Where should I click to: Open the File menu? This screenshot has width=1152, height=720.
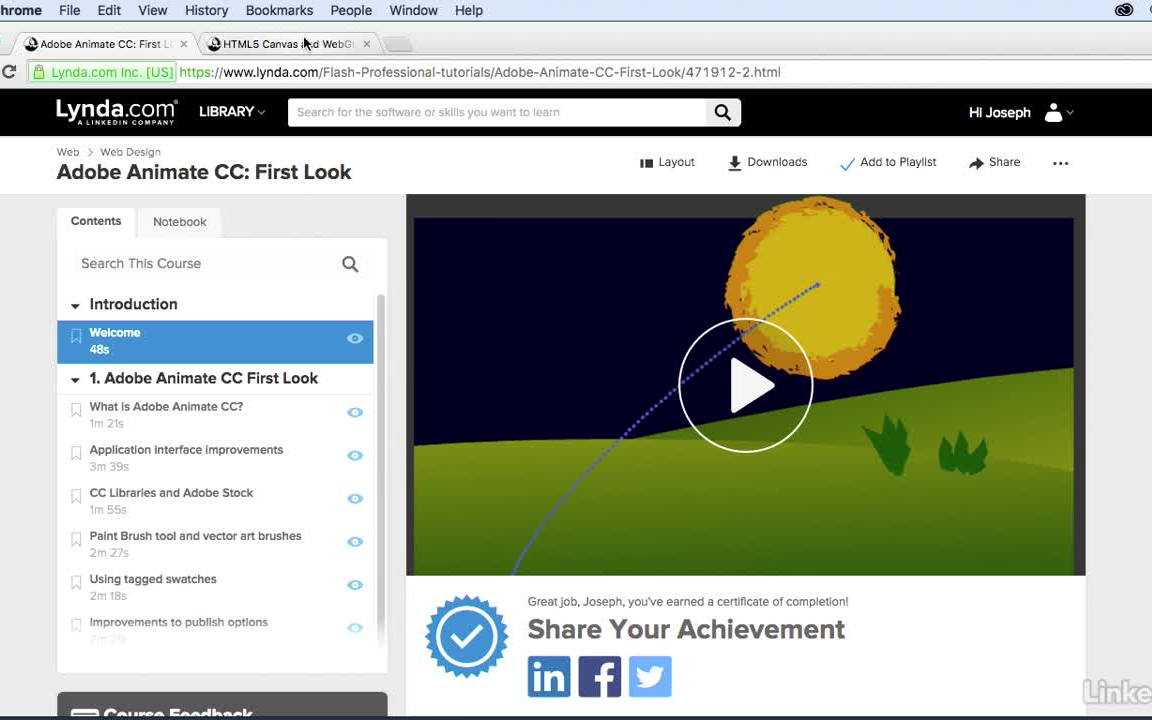(x=69, y=10)
